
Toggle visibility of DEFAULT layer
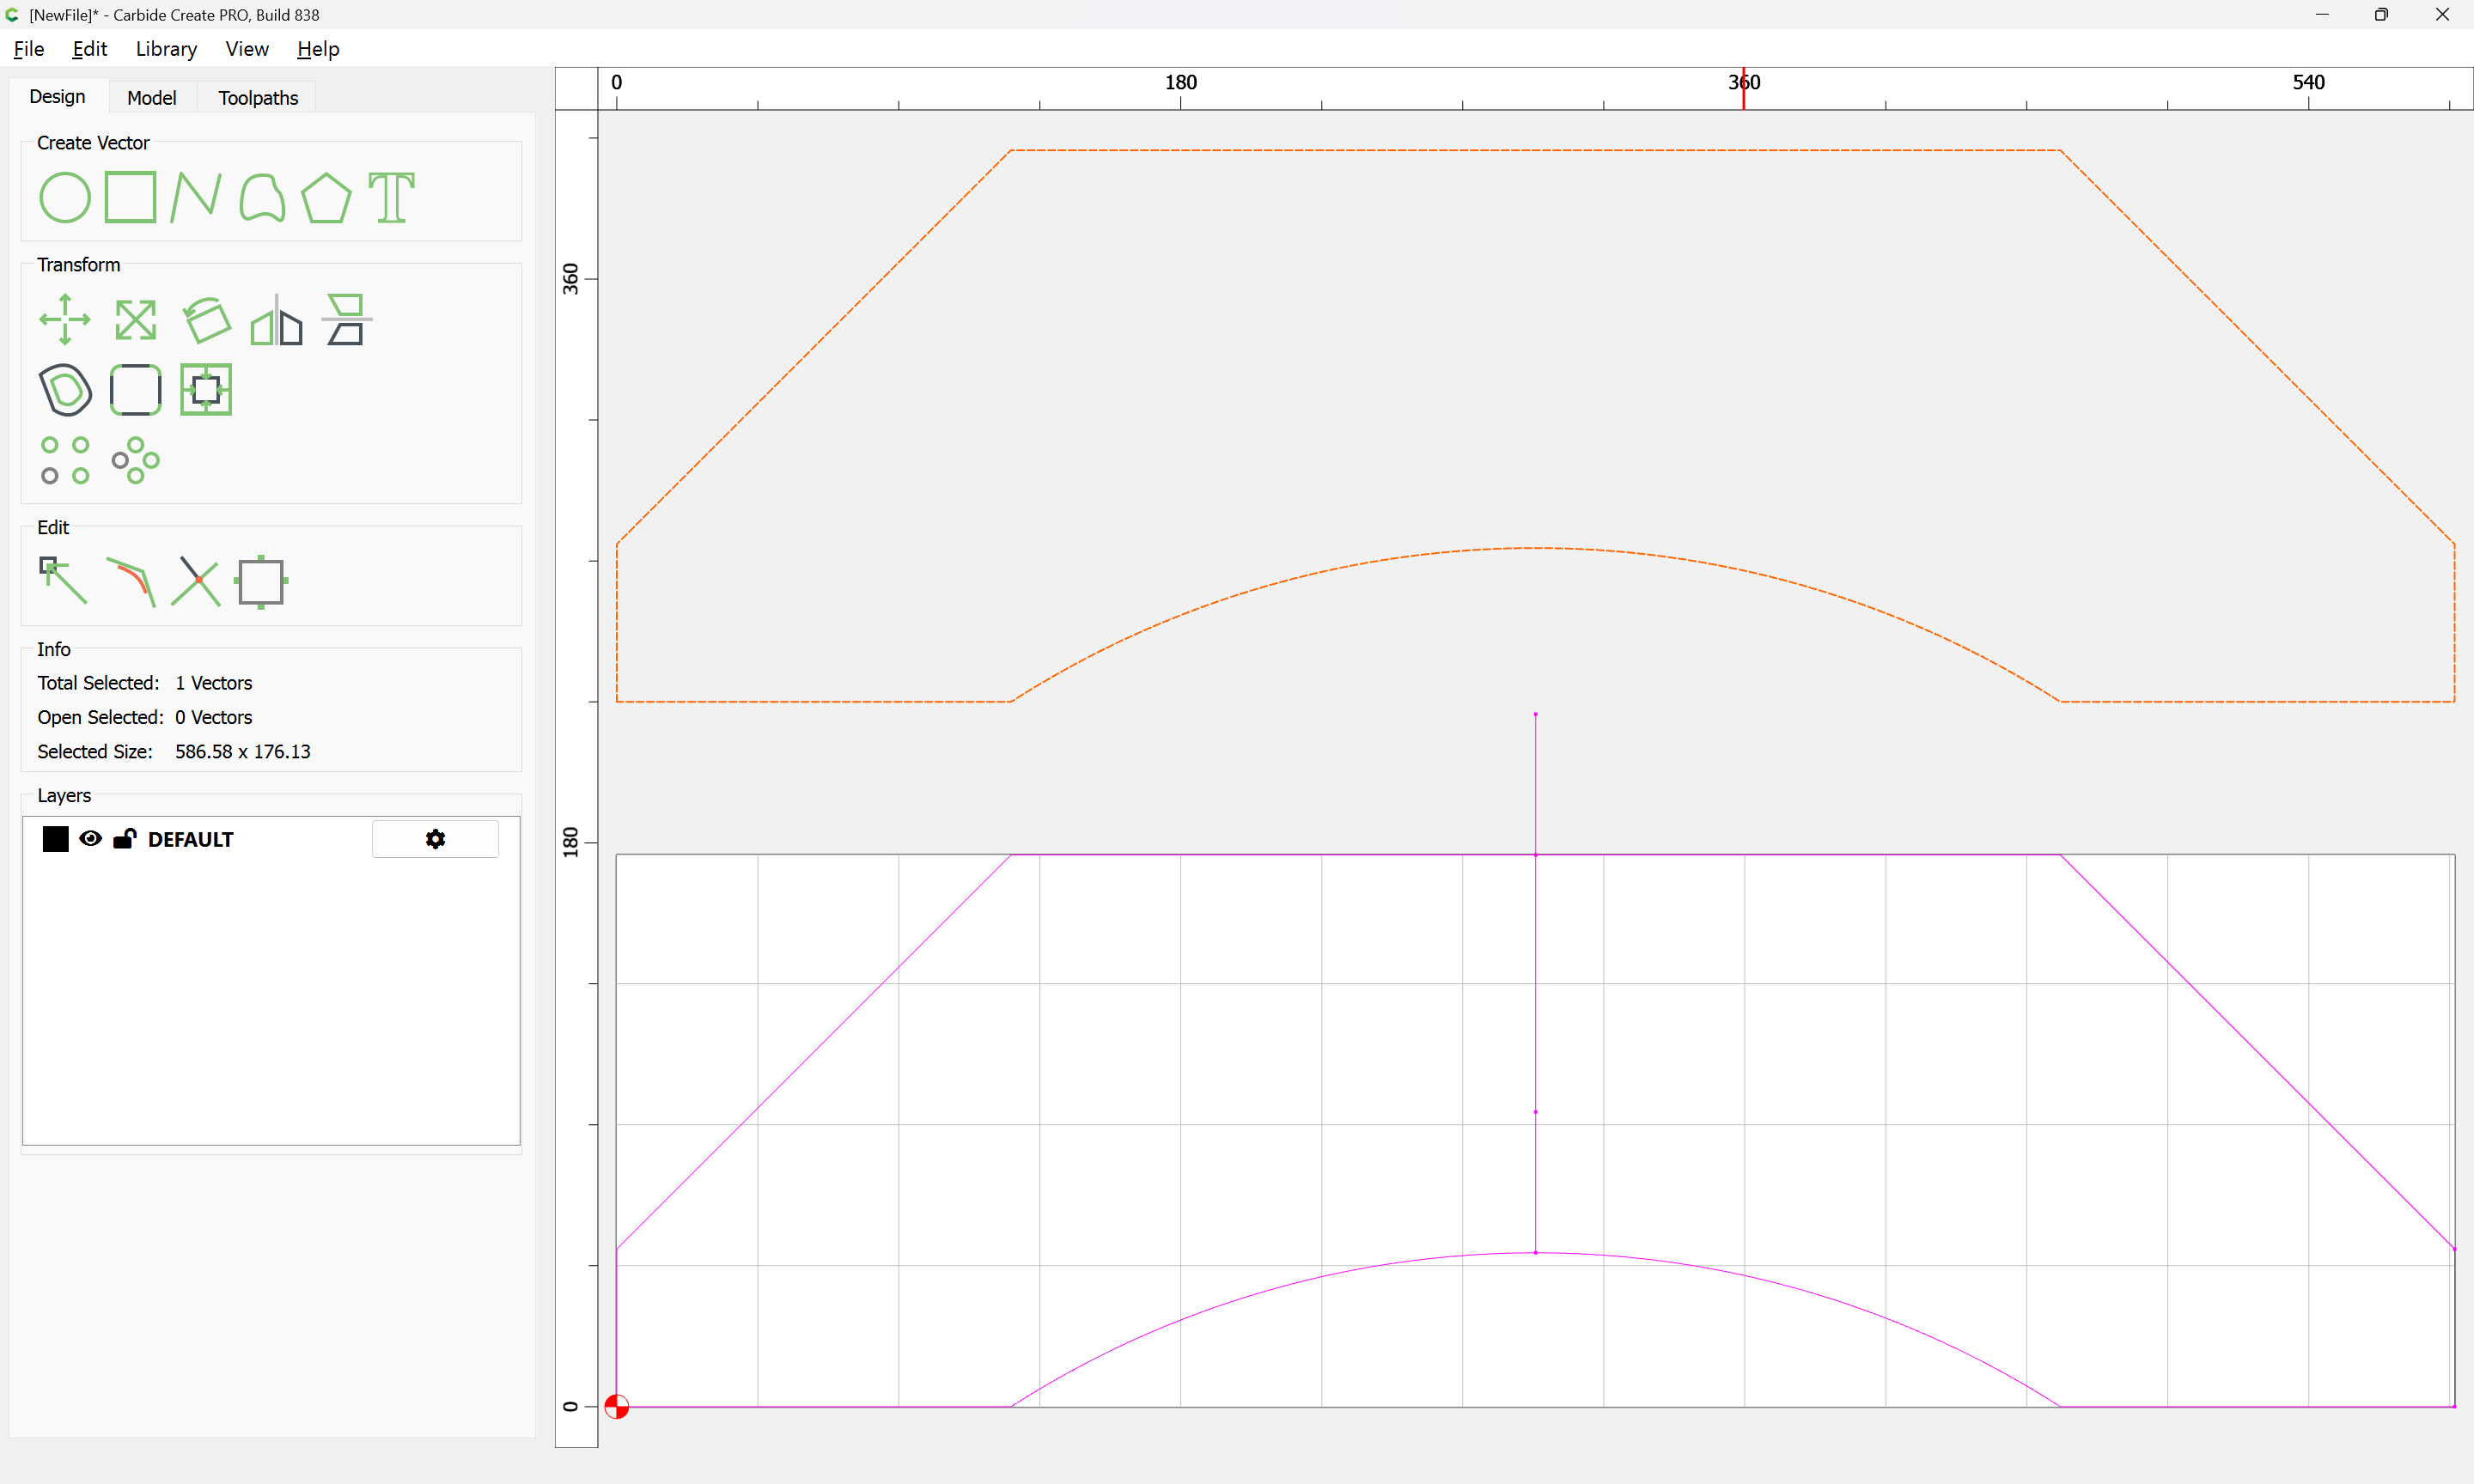91,839
